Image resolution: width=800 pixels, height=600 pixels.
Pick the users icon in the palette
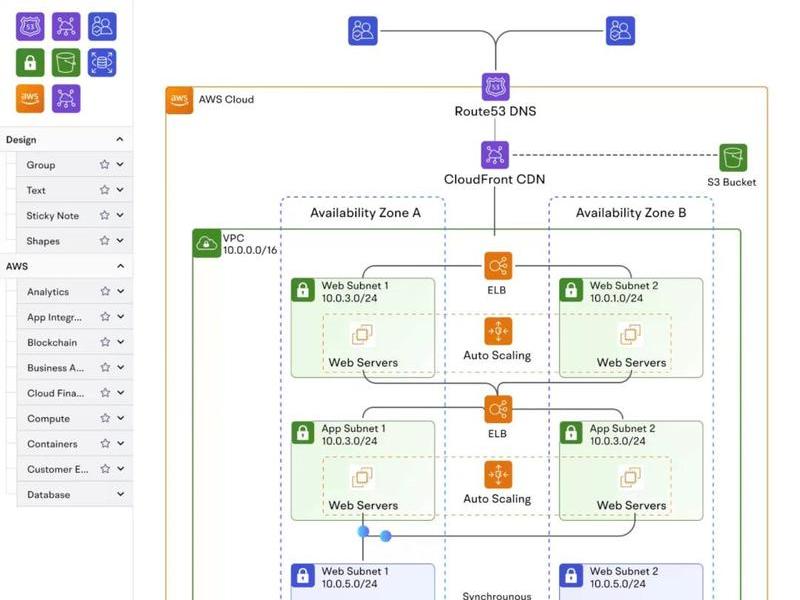(x=102, y=26)
